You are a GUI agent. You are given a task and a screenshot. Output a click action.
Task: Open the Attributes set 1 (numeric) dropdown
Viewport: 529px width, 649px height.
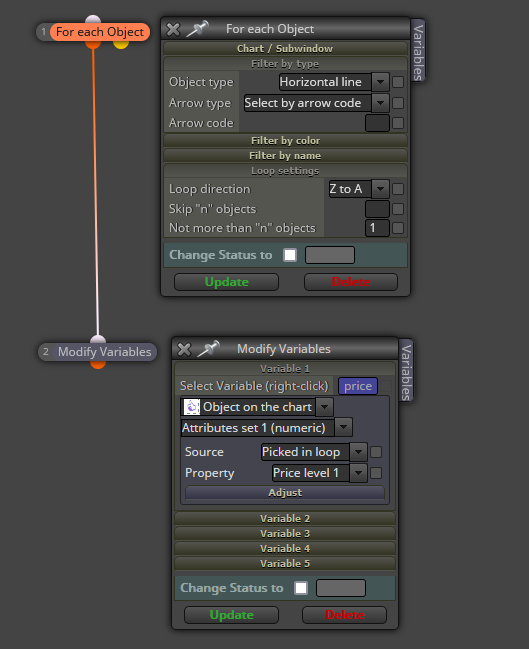[x=343, y=428]
